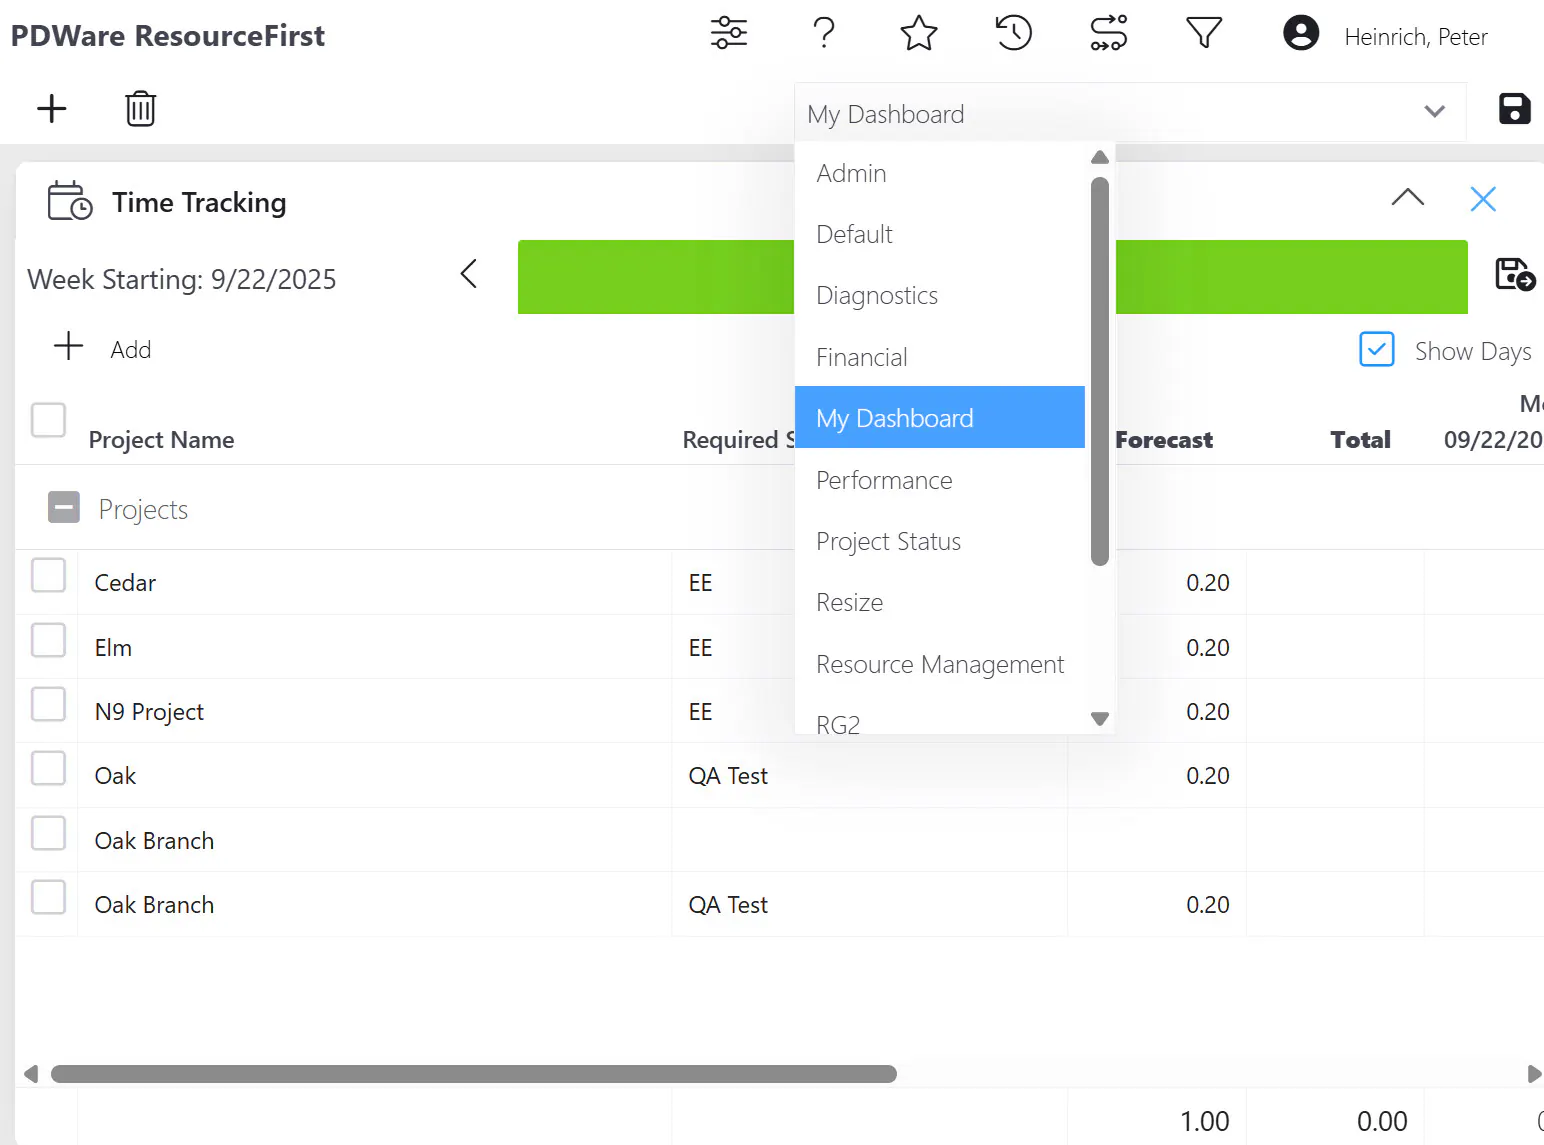
Task: Click the Total column header
Action: pos(1360,440)
